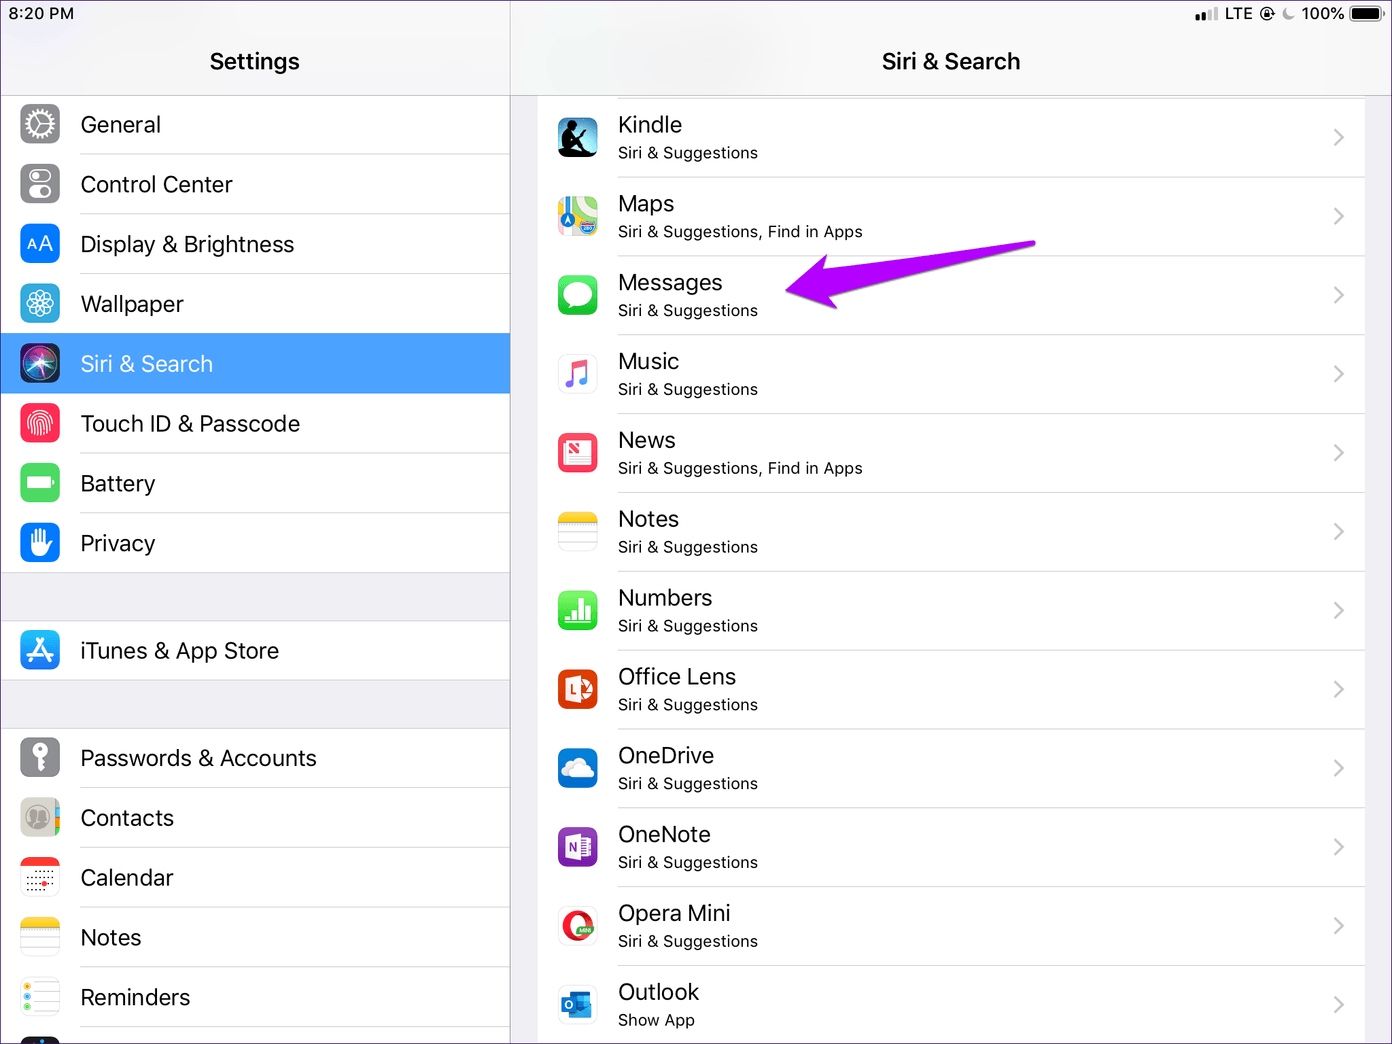Viewport: 1392px width, 1044px height.
Task: Open Contacts settings label
Action: (x=127, y=818)
